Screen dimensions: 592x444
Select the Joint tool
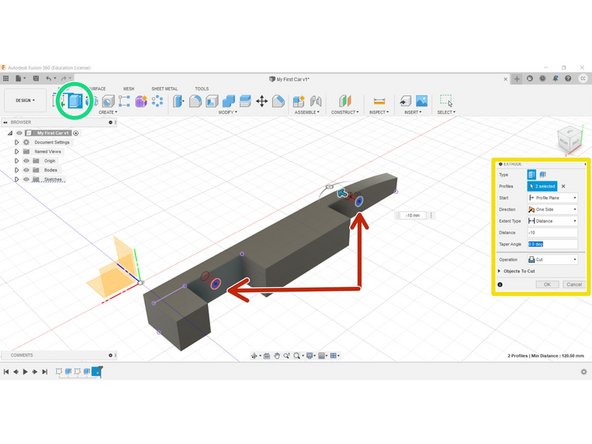(316, 101)
